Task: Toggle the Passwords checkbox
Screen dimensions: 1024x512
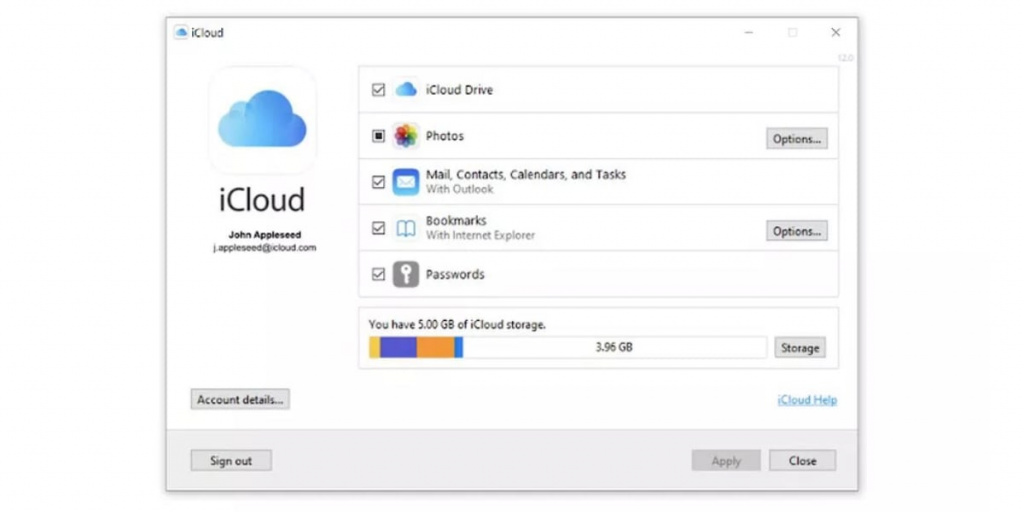Action: click(x=378, y=274)
